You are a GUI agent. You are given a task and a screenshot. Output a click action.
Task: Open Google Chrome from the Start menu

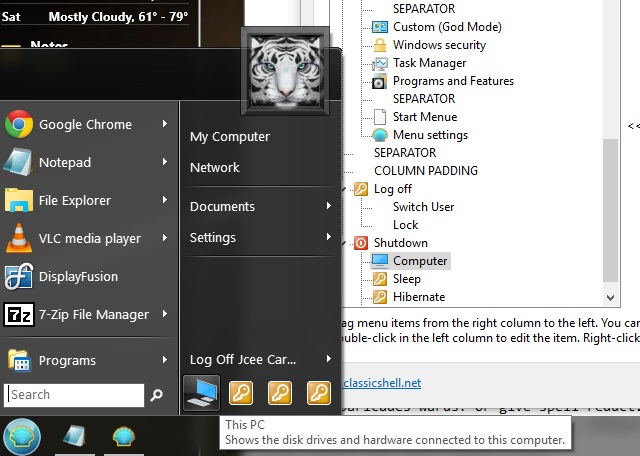(85, 125)
